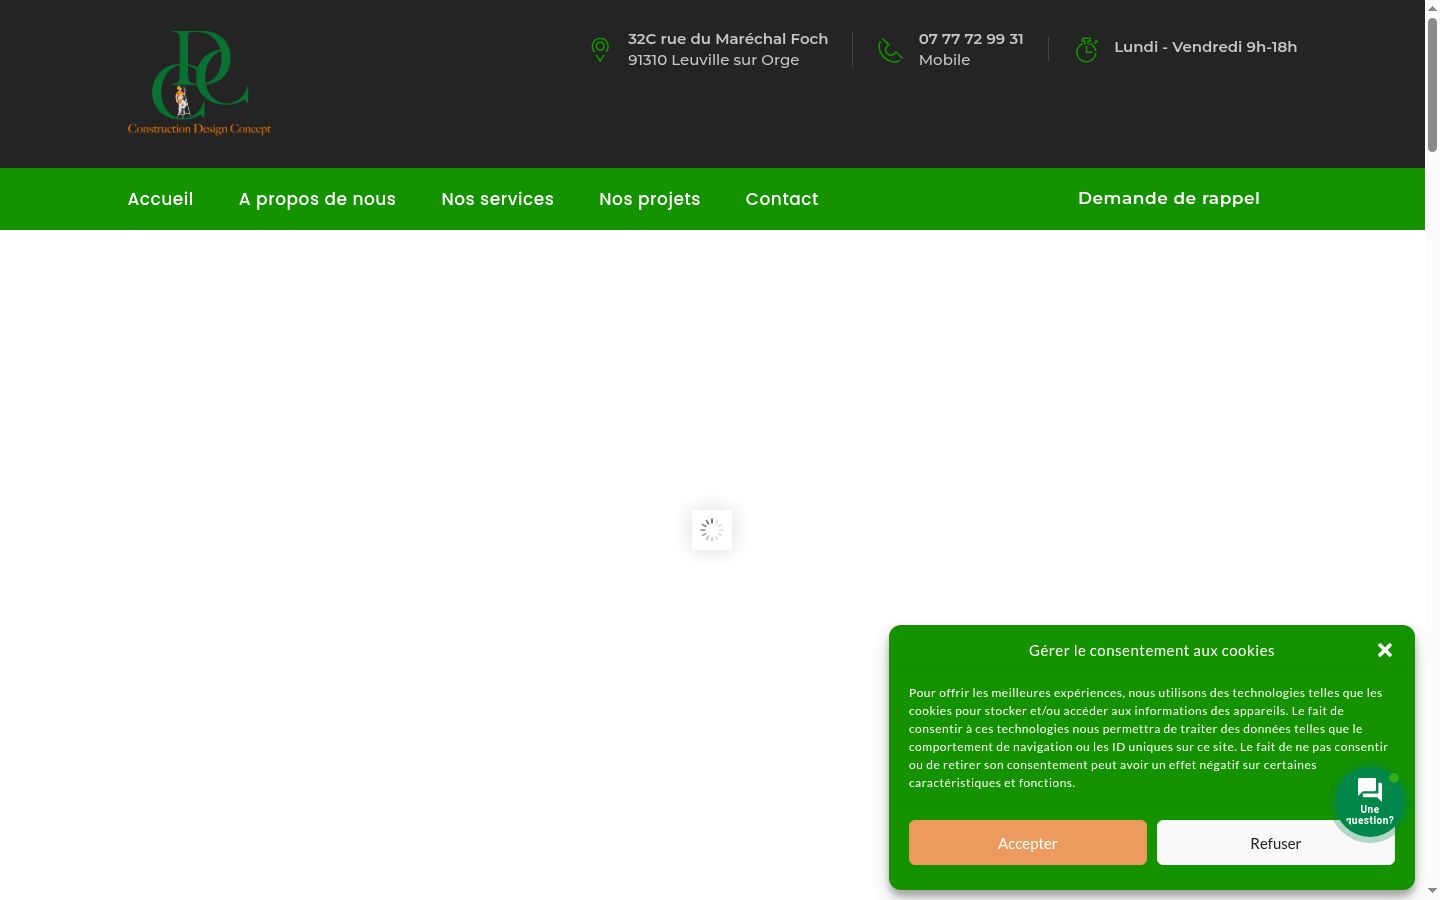Click the Lundi - Vendredi 9h-18h text
Screen dimensions: 1440x900
pos(1205,47)
